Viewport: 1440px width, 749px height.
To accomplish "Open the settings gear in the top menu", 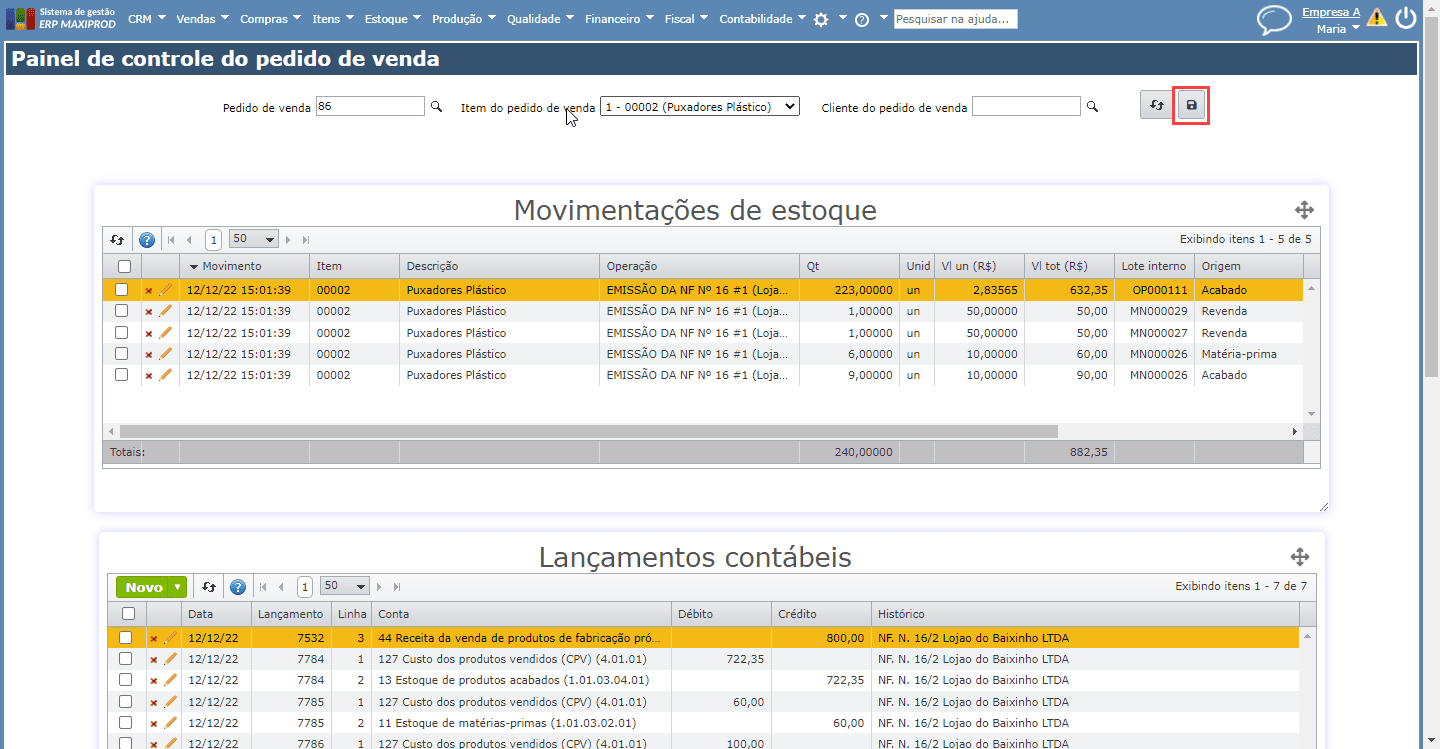I will [821, 18].
